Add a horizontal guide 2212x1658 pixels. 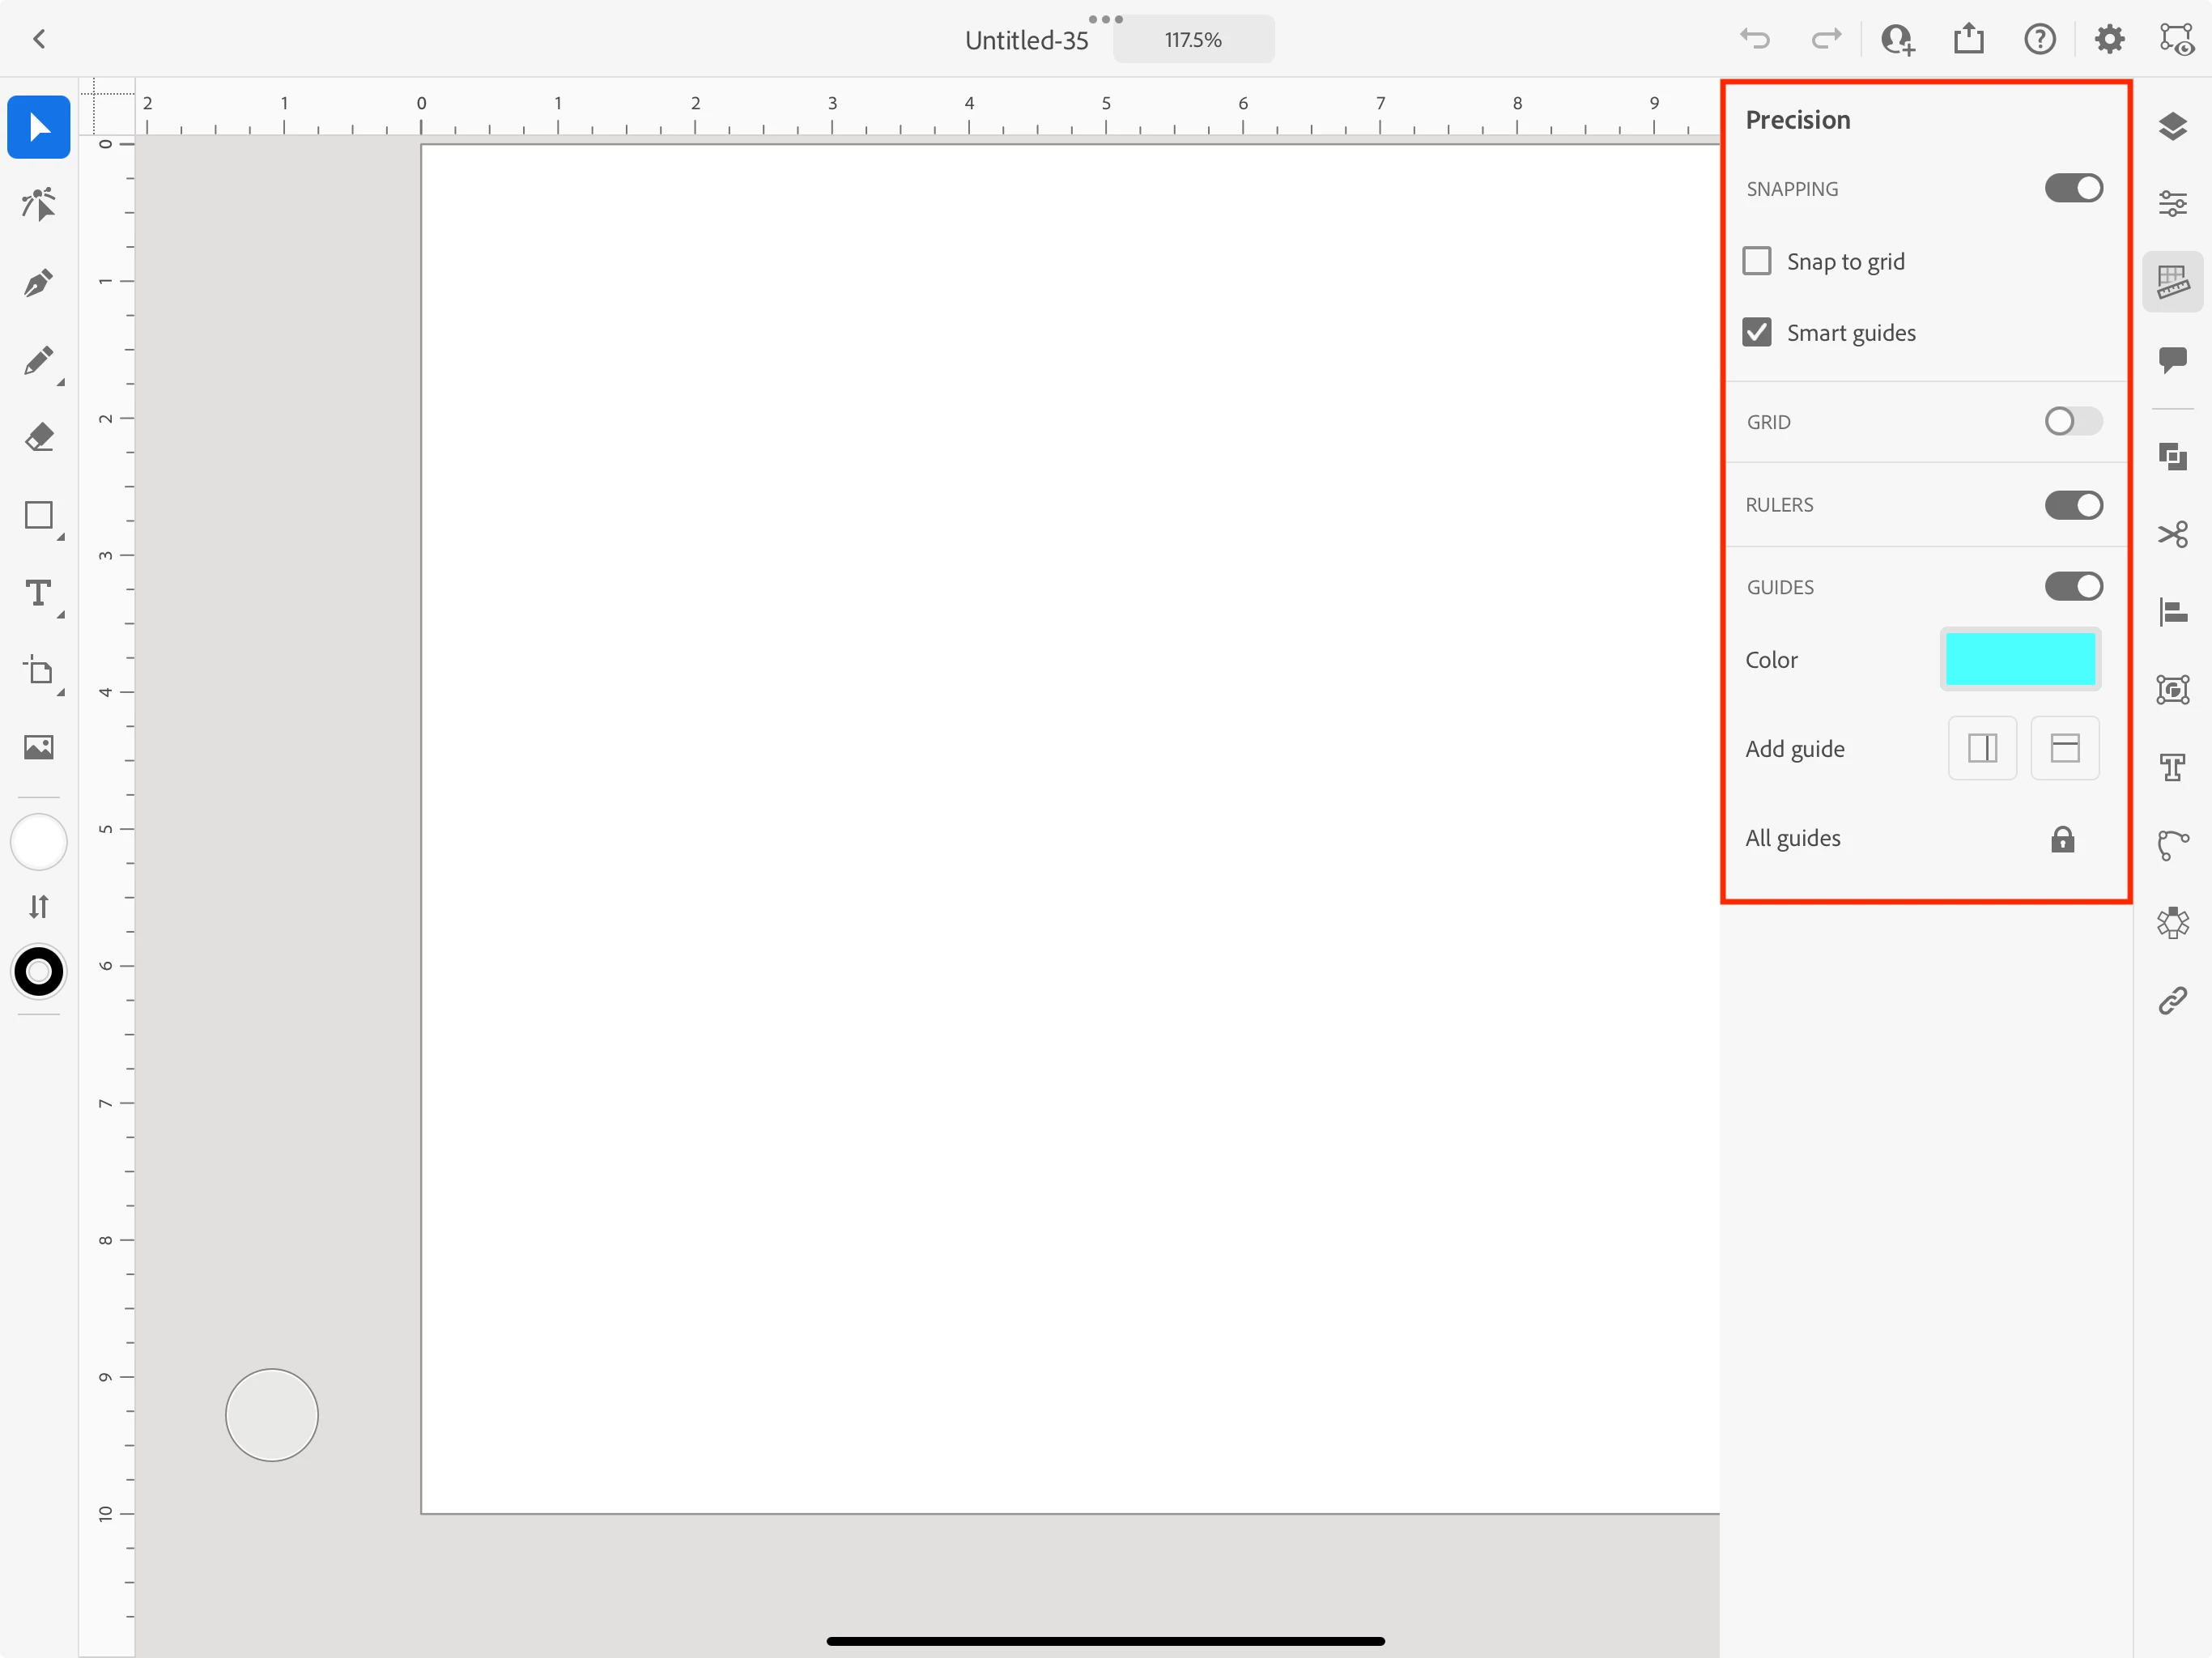2064,748
